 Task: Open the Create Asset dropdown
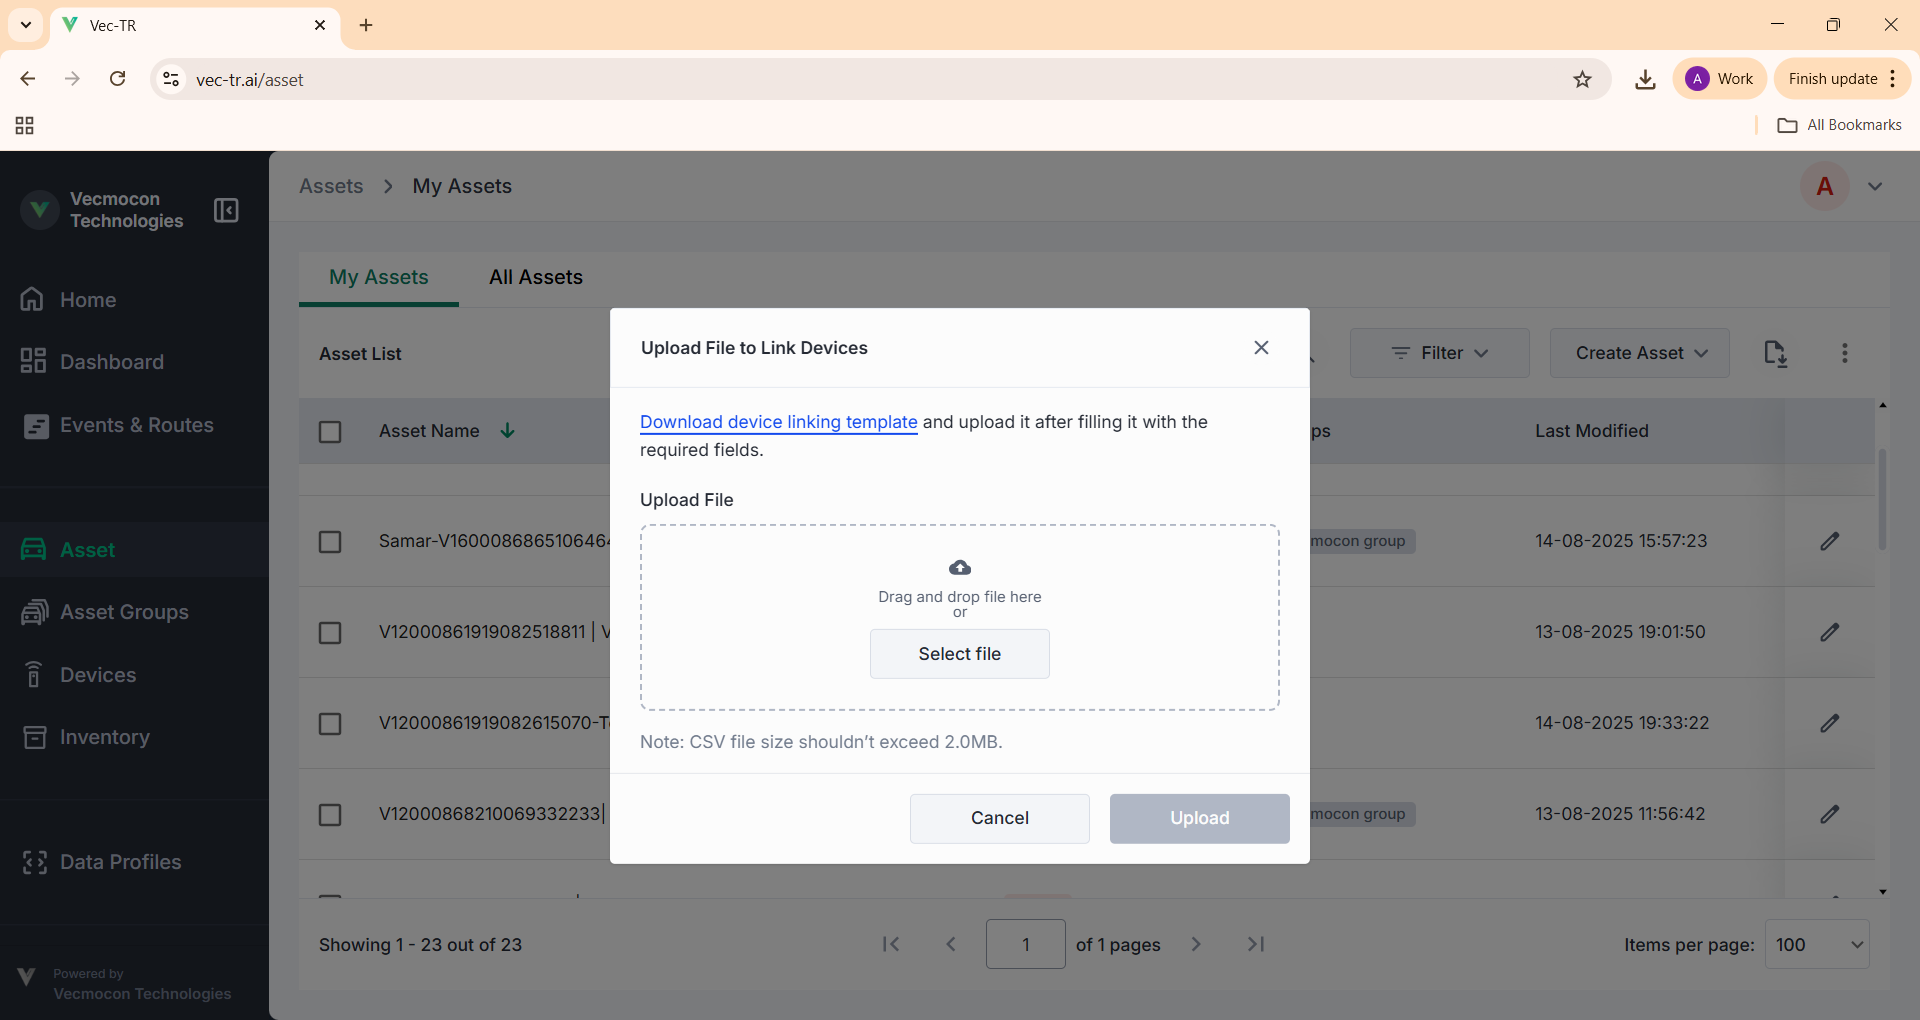pos(1639,353)
